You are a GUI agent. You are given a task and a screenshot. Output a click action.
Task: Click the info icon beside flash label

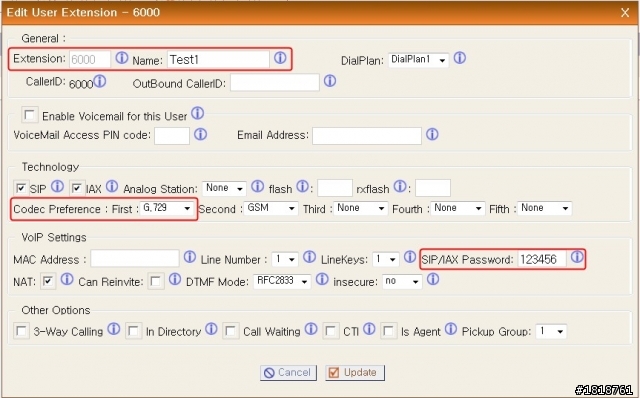click(x=302, y=186)
